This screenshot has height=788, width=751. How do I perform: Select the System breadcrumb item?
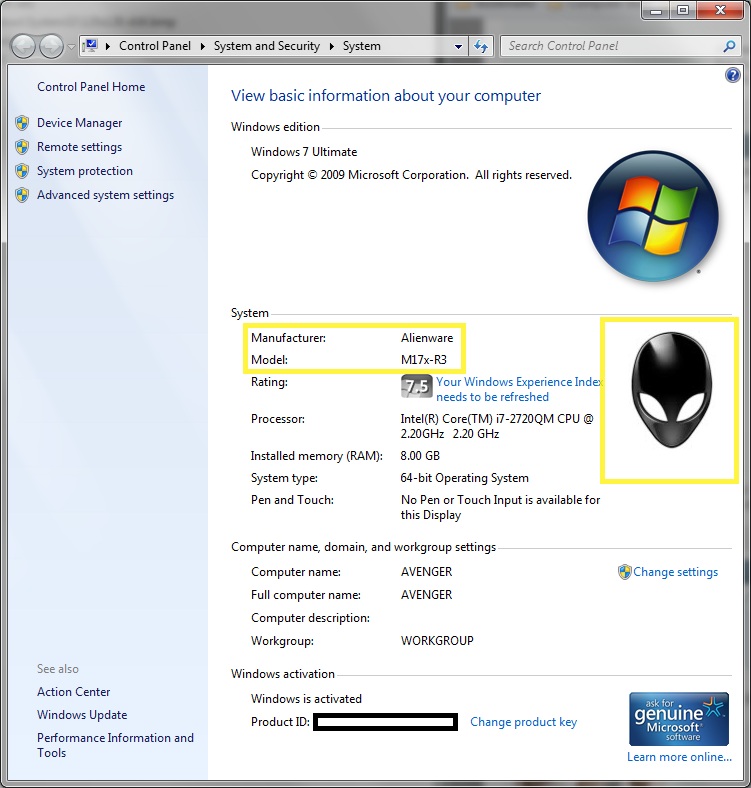(361, 46)
